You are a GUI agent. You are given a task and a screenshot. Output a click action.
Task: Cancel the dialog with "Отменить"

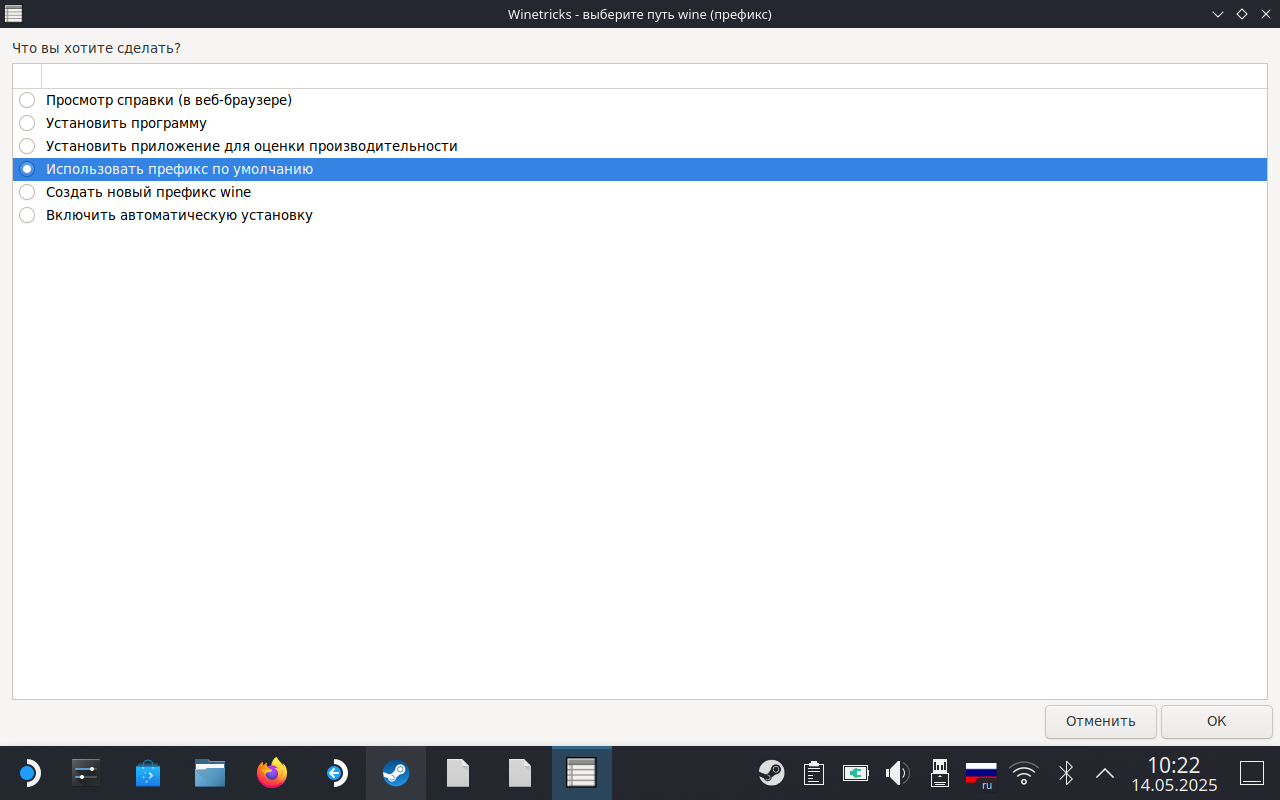point(1101,721)
